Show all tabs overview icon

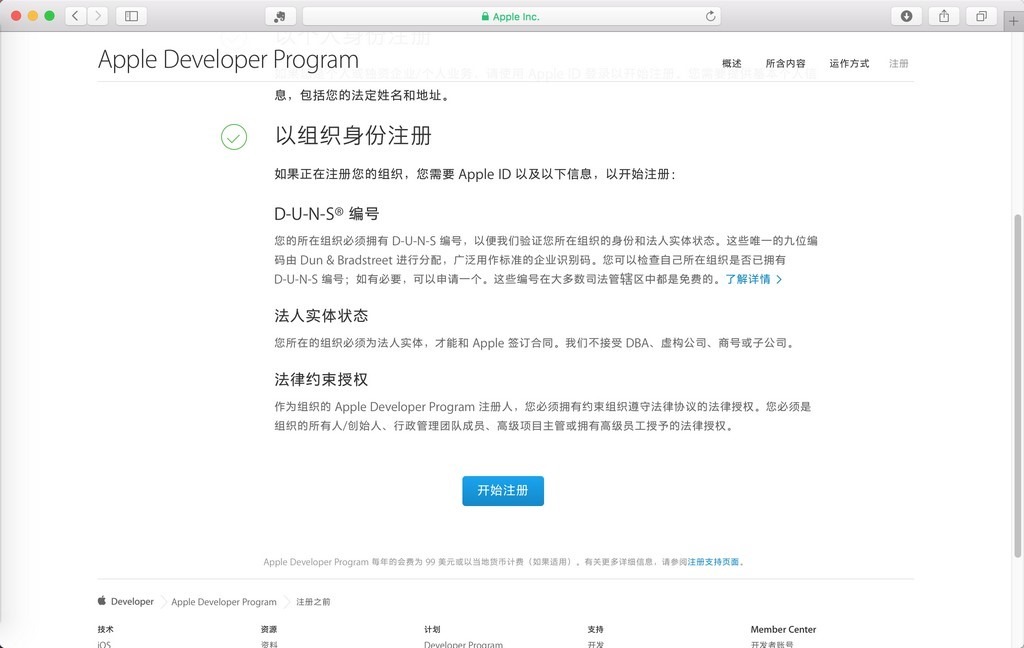coord(981,16)
